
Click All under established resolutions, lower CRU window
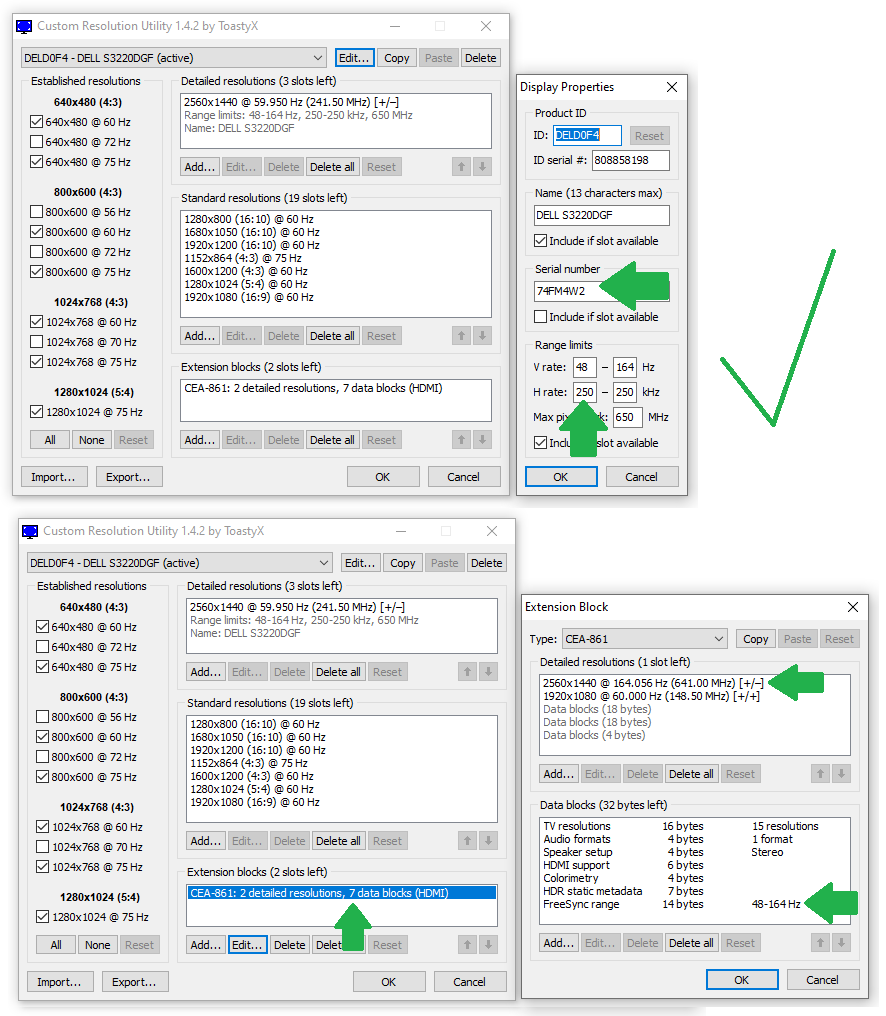click(56, 945)
